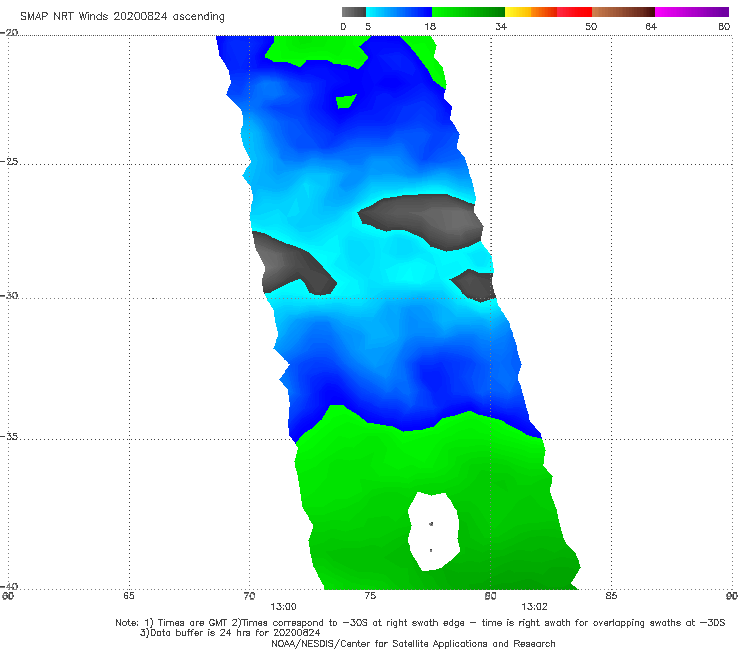Click the color bar label '18'
The height and width of the screenshot is (650, 740).
430,27
